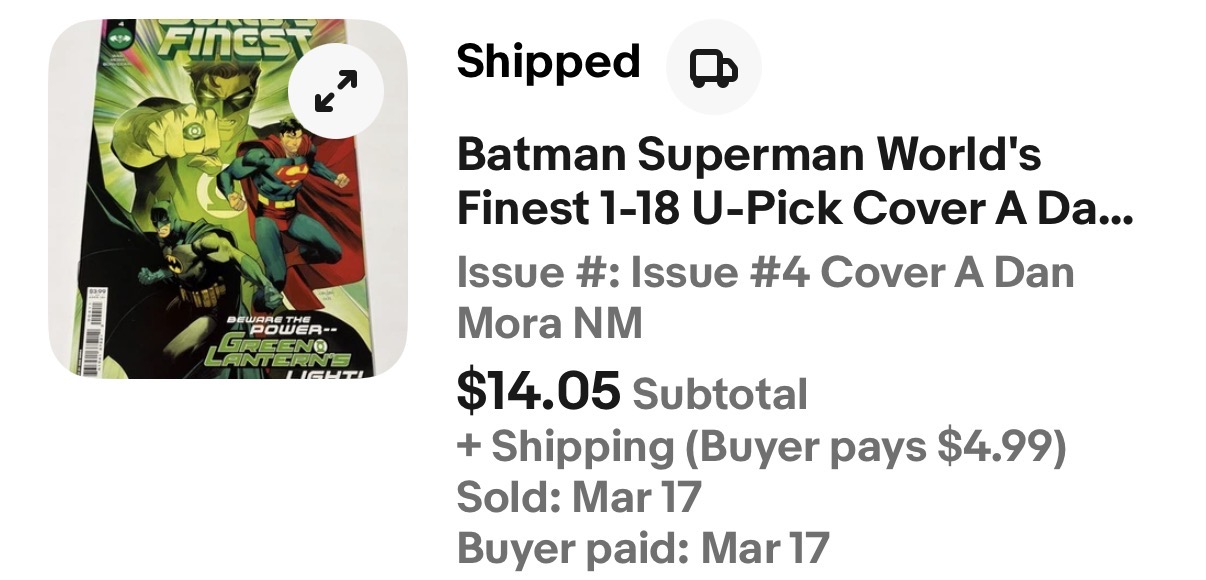
Task: Click the $14.05 price amount
Action: [538, 390]
